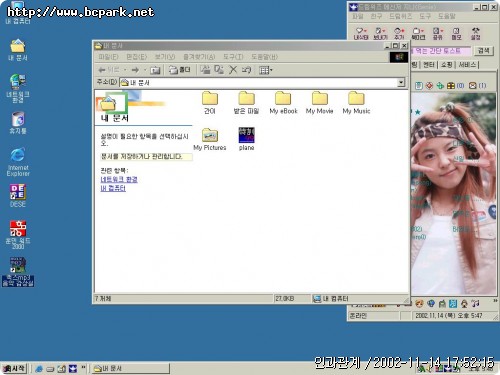The width and height of the screenshot is (500, 375).
Task: Select the My Pictures folder
Action: click(x=210, y=139)
